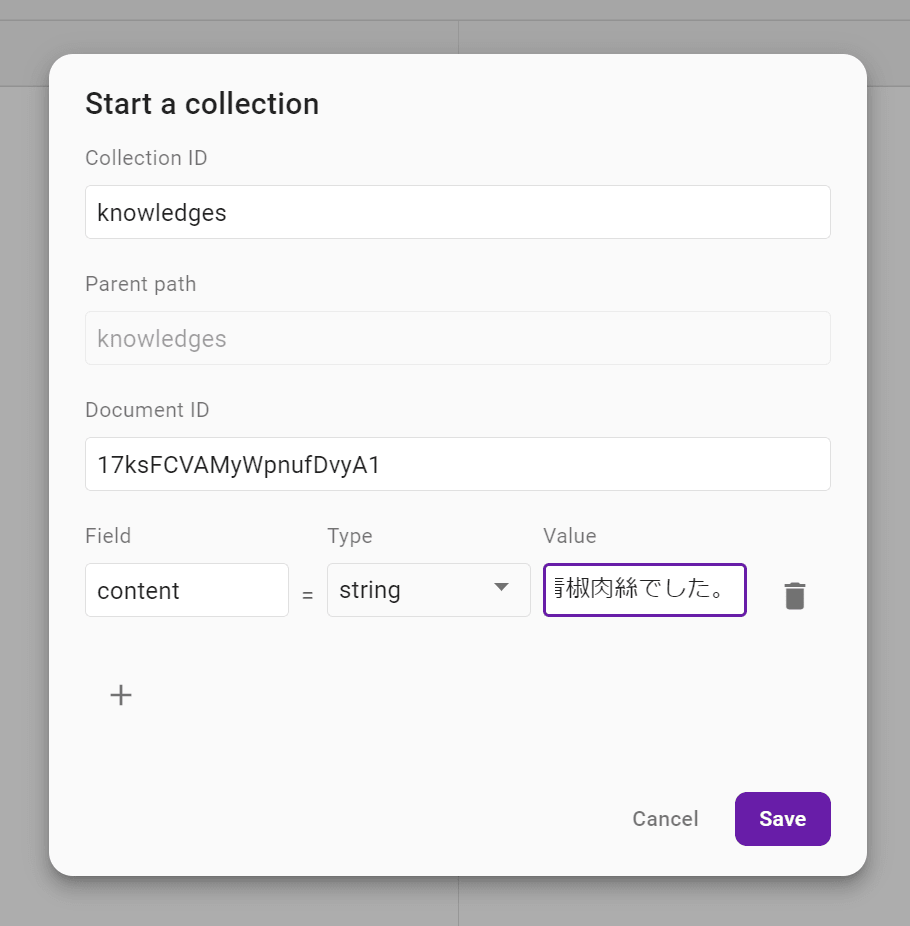This screenshot has width=910, height=926.
Task: Click the Value column label
Action: (x=570, y=536)
